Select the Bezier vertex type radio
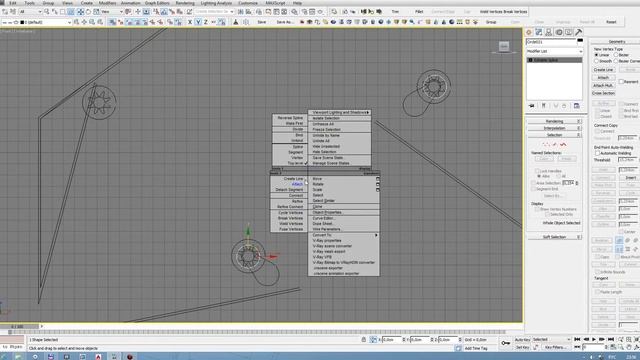 (616, 55)
